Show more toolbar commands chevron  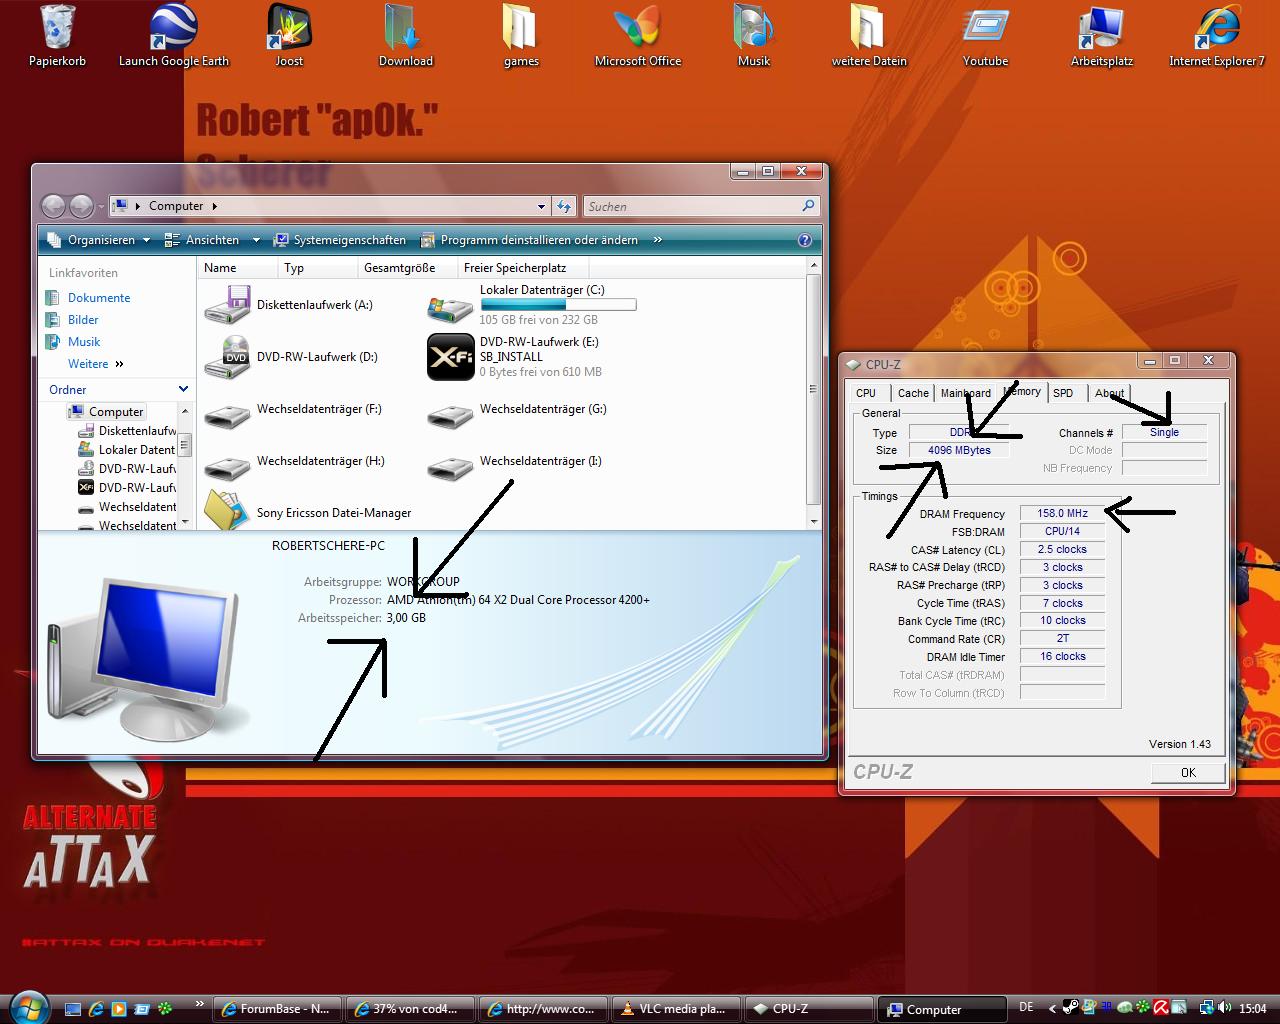point(657,240)
